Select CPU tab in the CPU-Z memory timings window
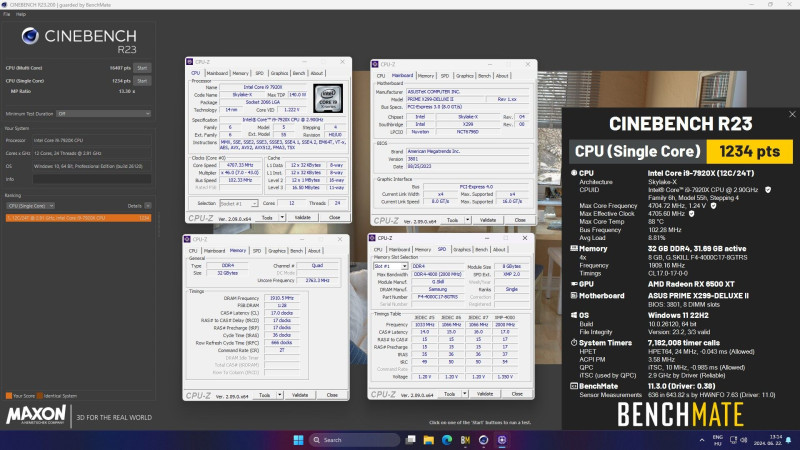800x450 pixels. tap(193, 251)
